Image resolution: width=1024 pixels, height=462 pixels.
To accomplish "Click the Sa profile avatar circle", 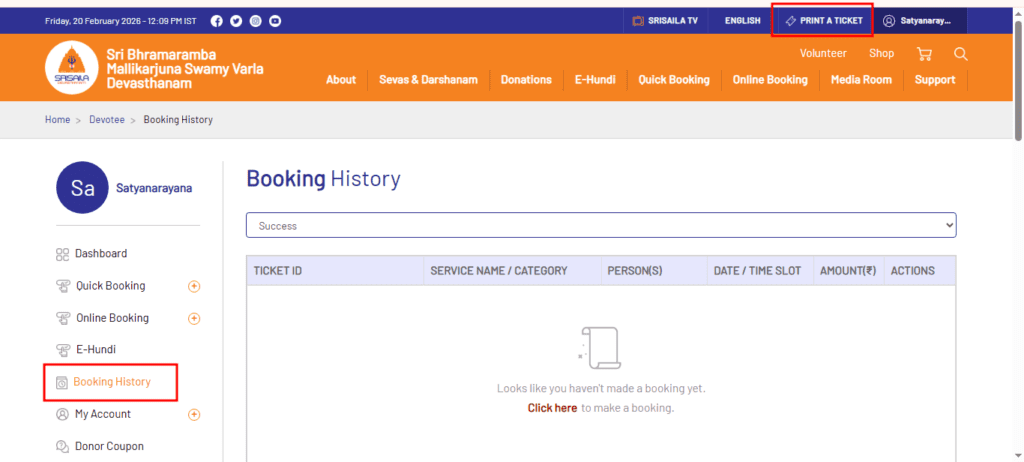I will click(83, 187).
